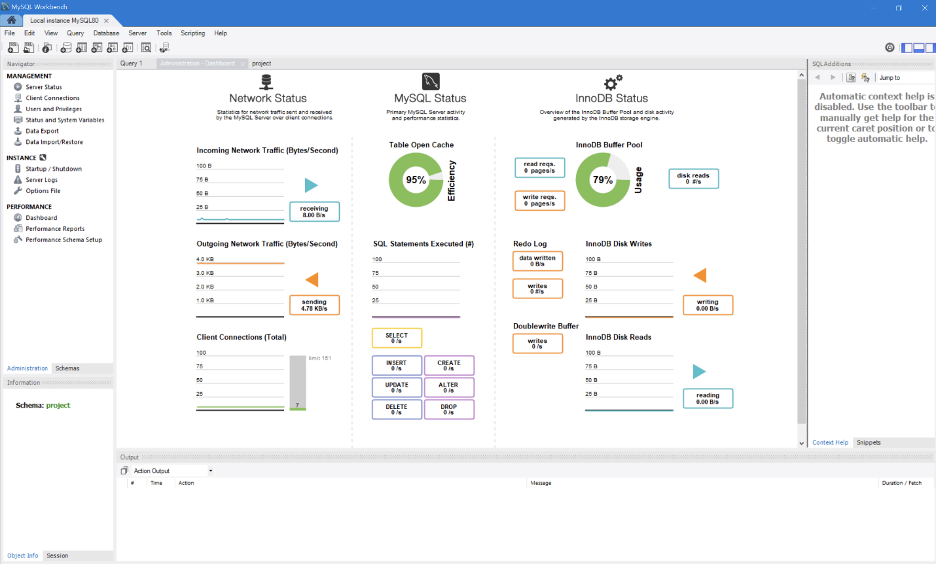Click the preferences gear icon in top right

pyautogui.click(x=889, y=48)
